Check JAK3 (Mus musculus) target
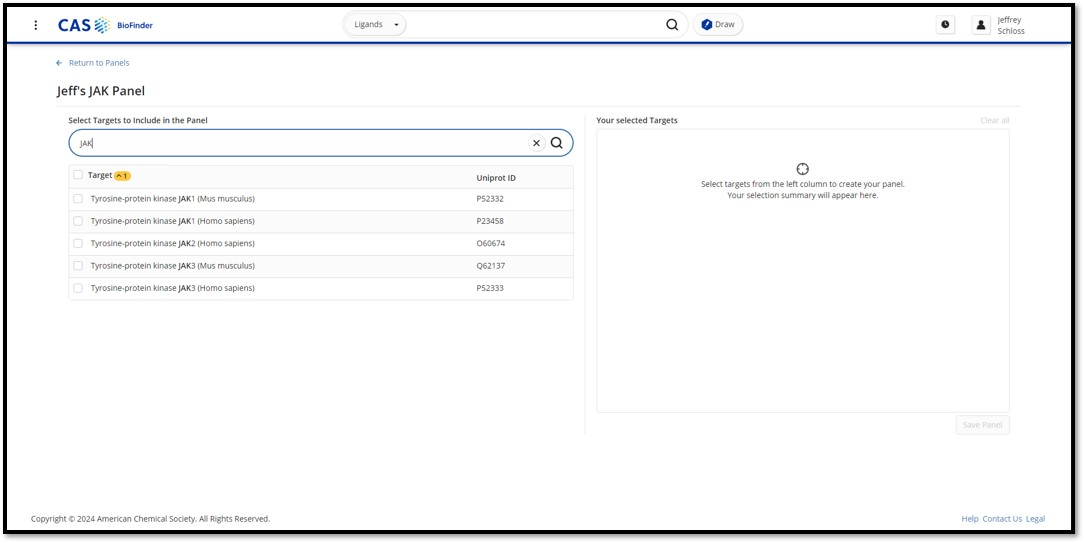The height and width of the screenshot is (543, 1084). [x=78, y=266]
